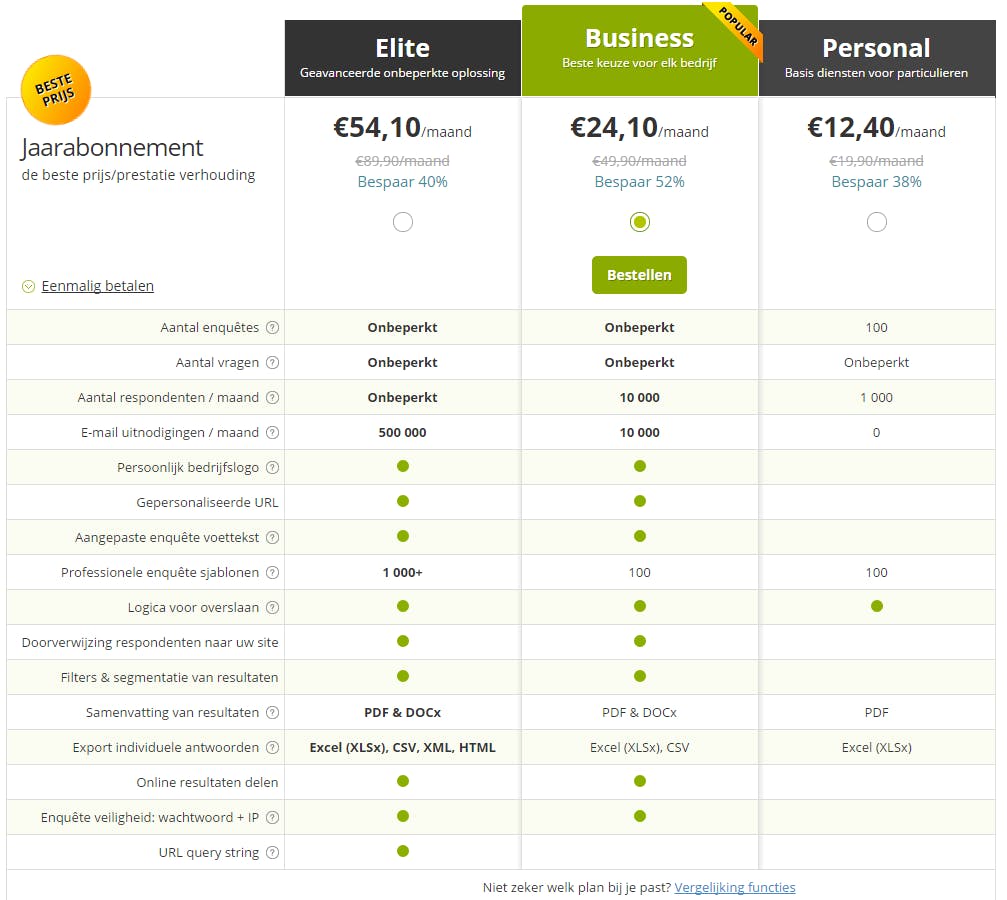The height and width of the screenshot is (900, 1007).
Task: Select the Business plan radio button
Action: coord(640,222)
